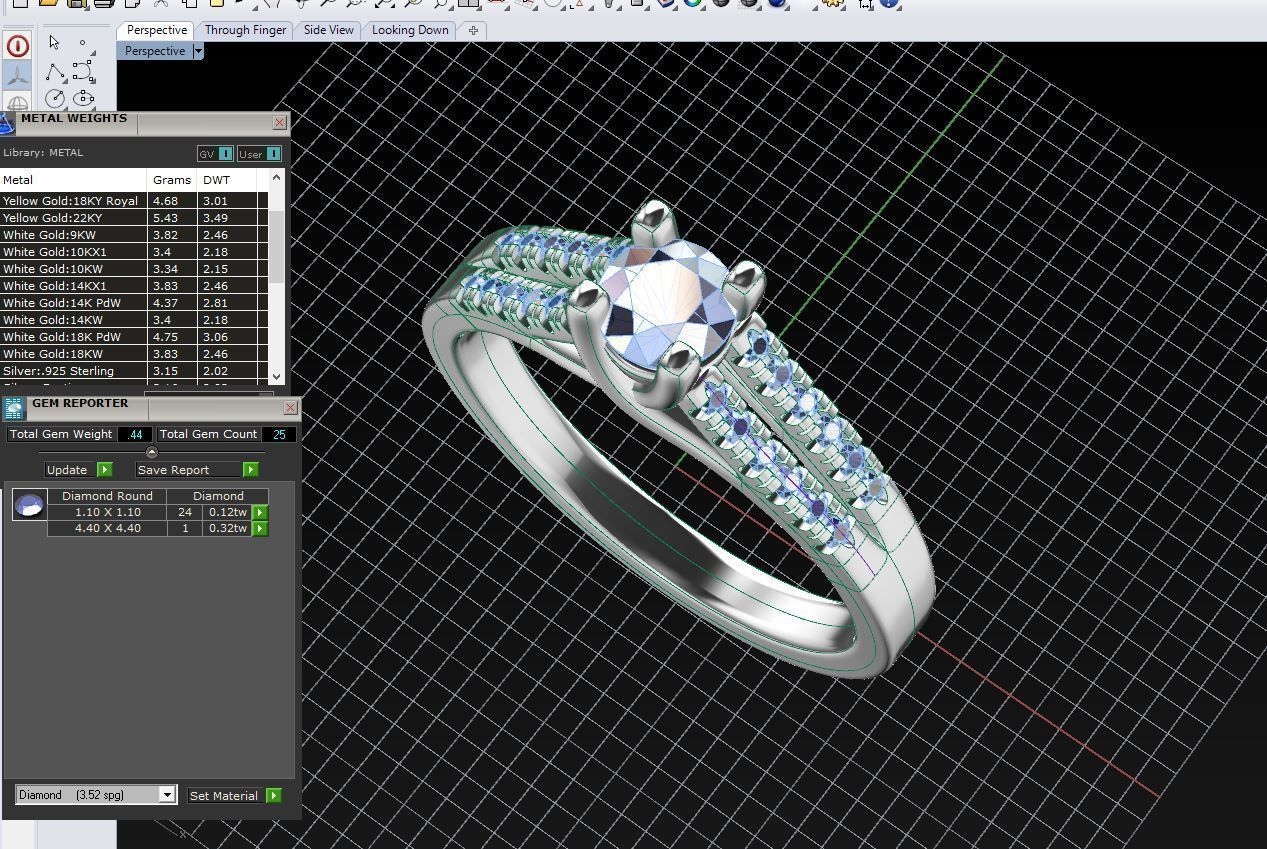Image resolution: width=1267 pixels, height=849 pixels.
Task: Click the red power icon in the sidebar
Action: click(x=17, y=46)
